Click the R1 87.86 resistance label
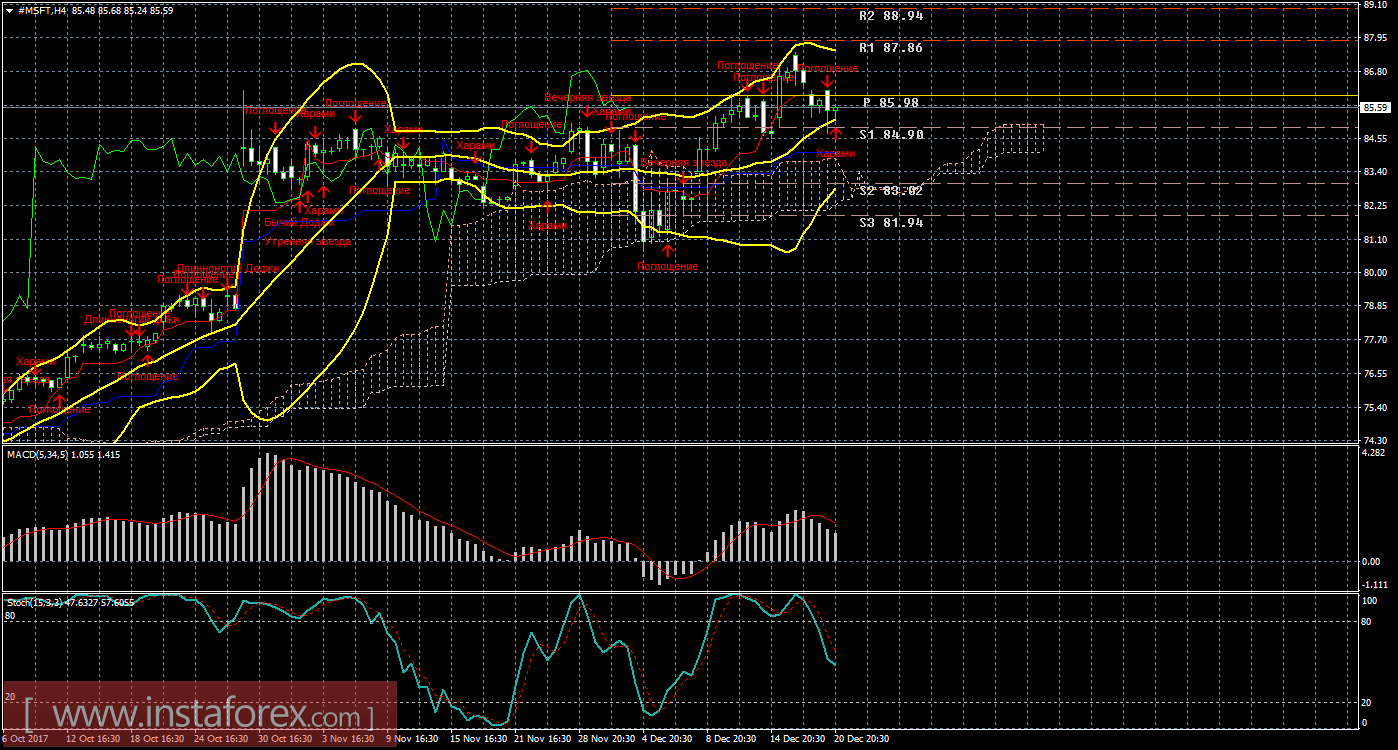 click(x=891, y=47)
